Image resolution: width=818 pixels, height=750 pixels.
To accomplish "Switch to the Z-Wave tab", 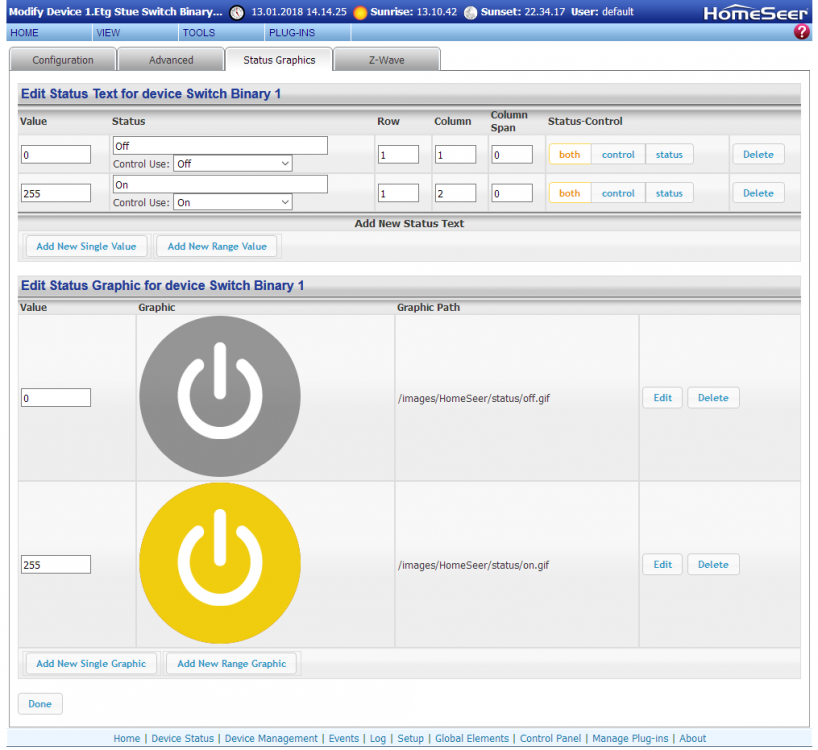I will tap(385, 60).
